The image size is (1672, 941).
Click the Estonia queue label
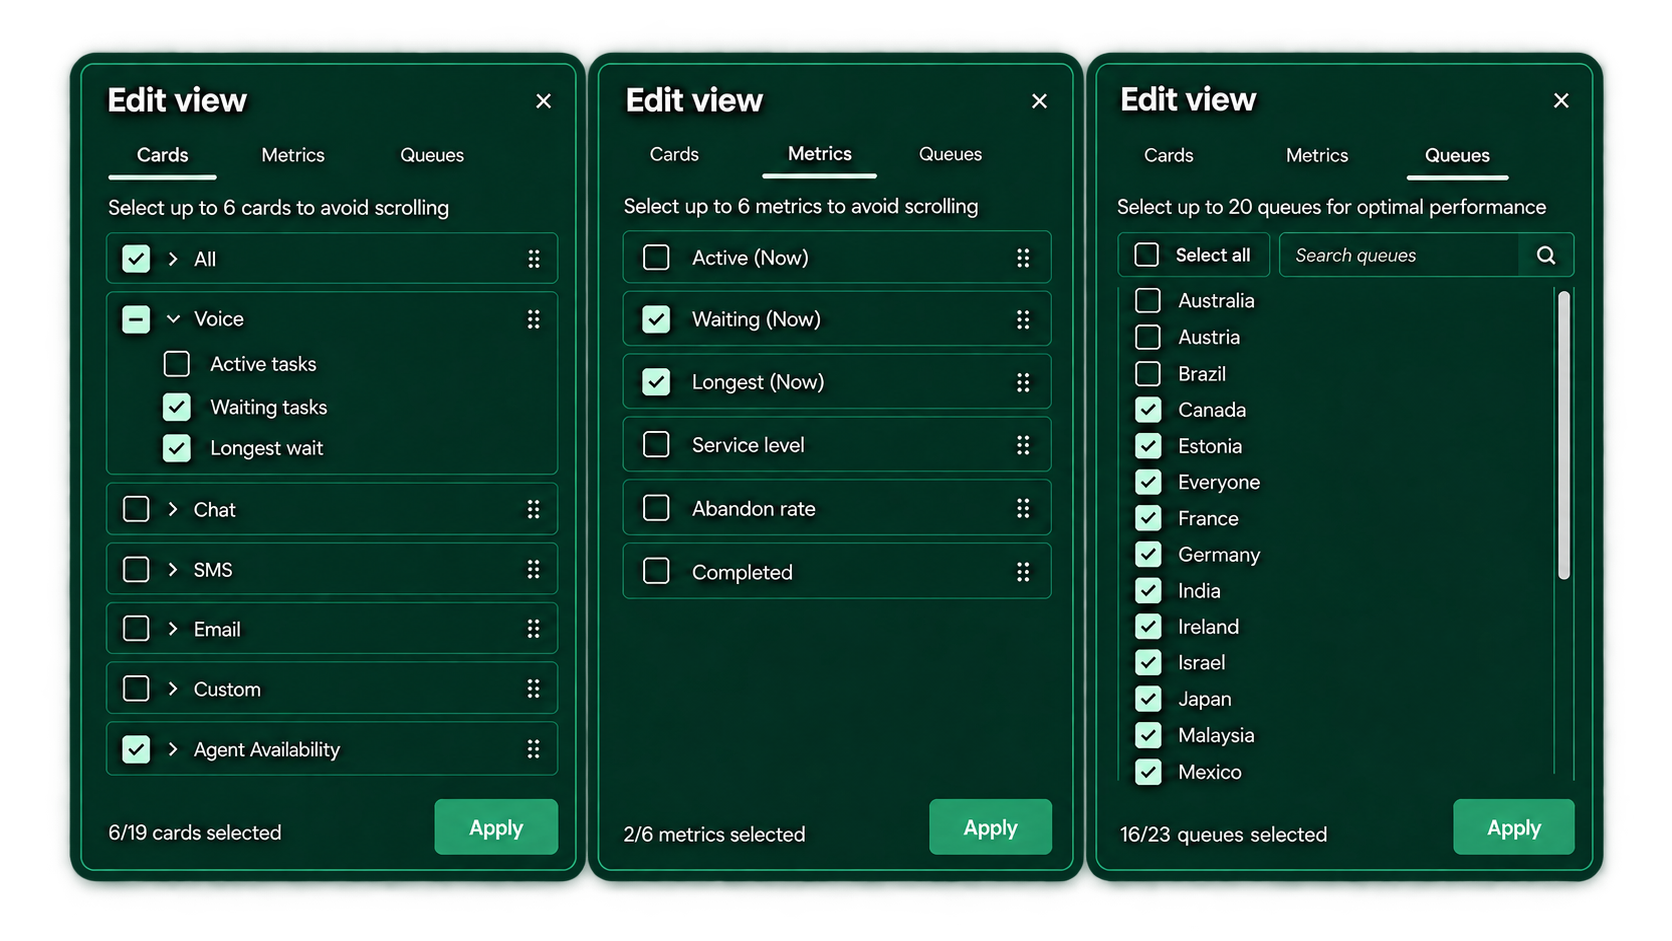pos(1209,446)
